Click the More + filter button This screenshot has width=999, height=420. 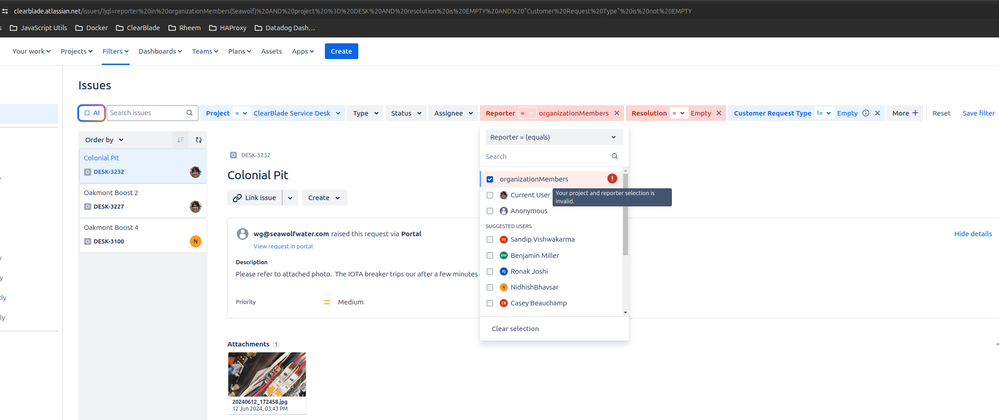click(x=905, y=113)
